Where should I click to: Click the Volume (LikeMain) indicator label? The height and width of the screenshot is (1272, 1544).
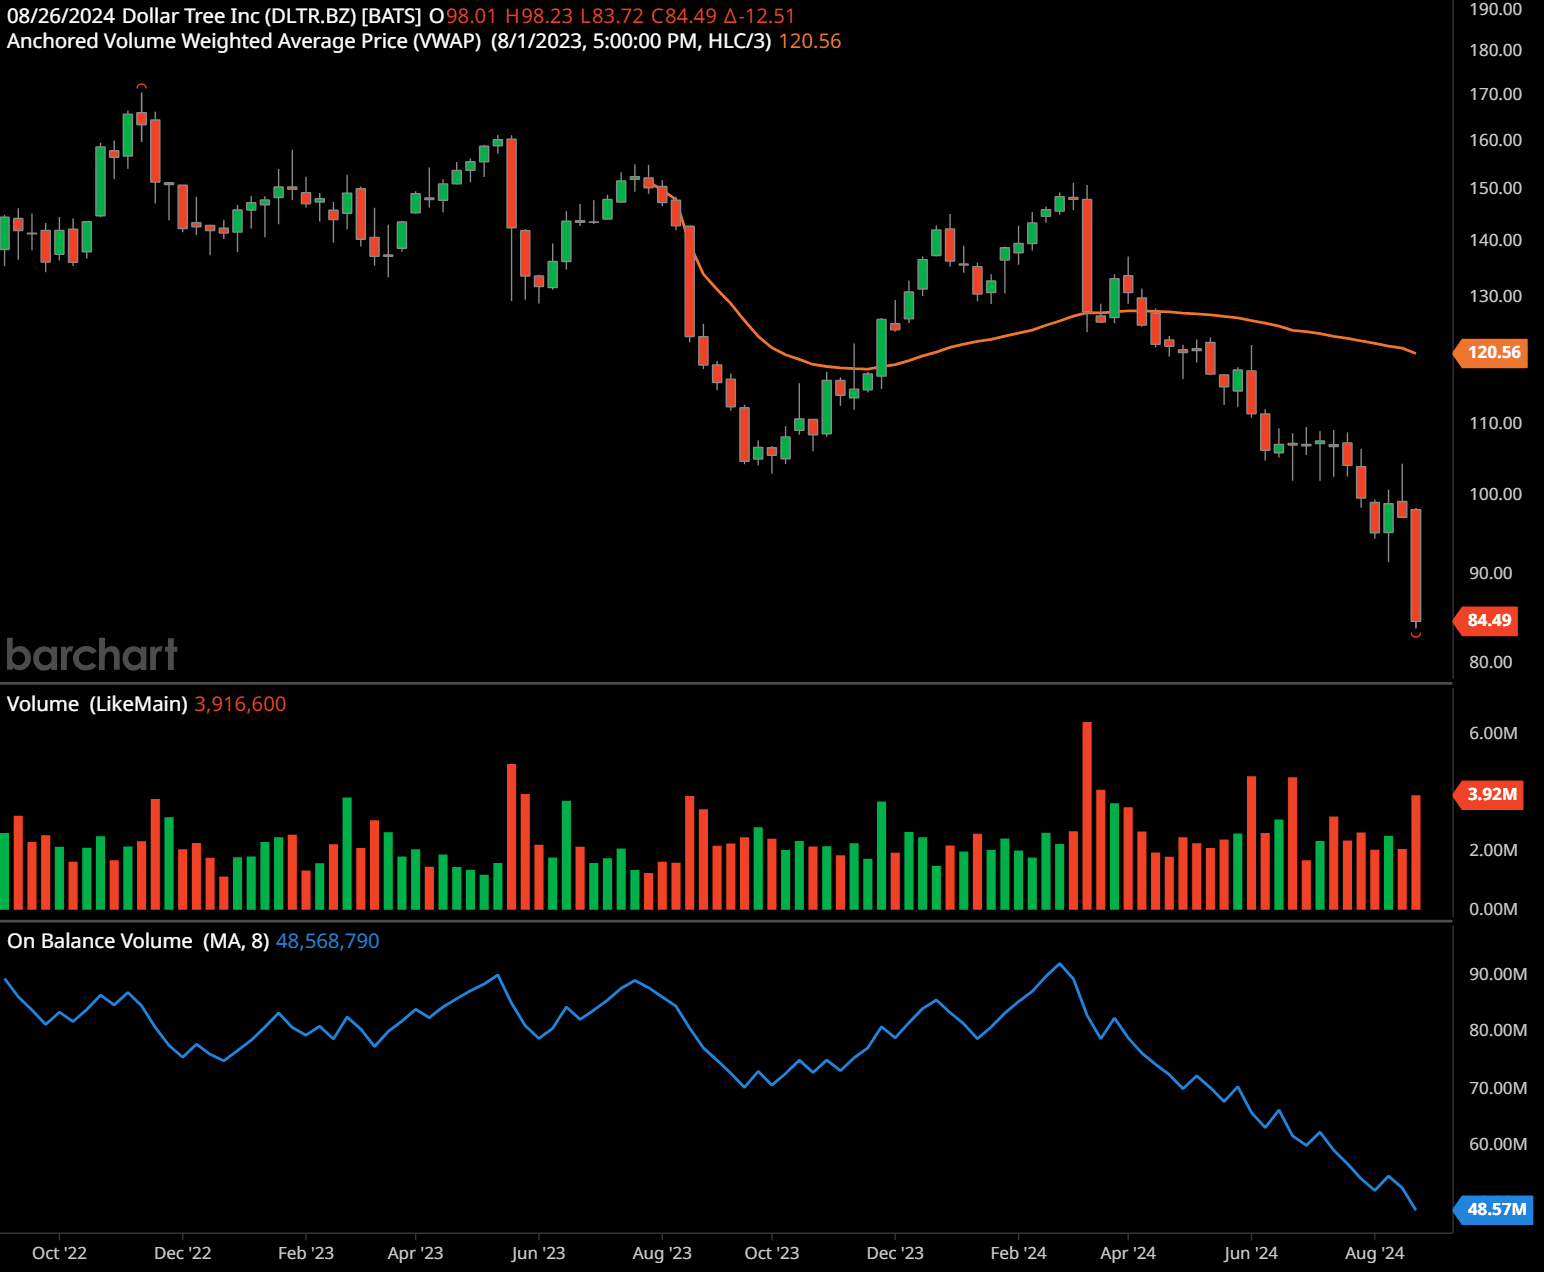[x=97, y=704]
